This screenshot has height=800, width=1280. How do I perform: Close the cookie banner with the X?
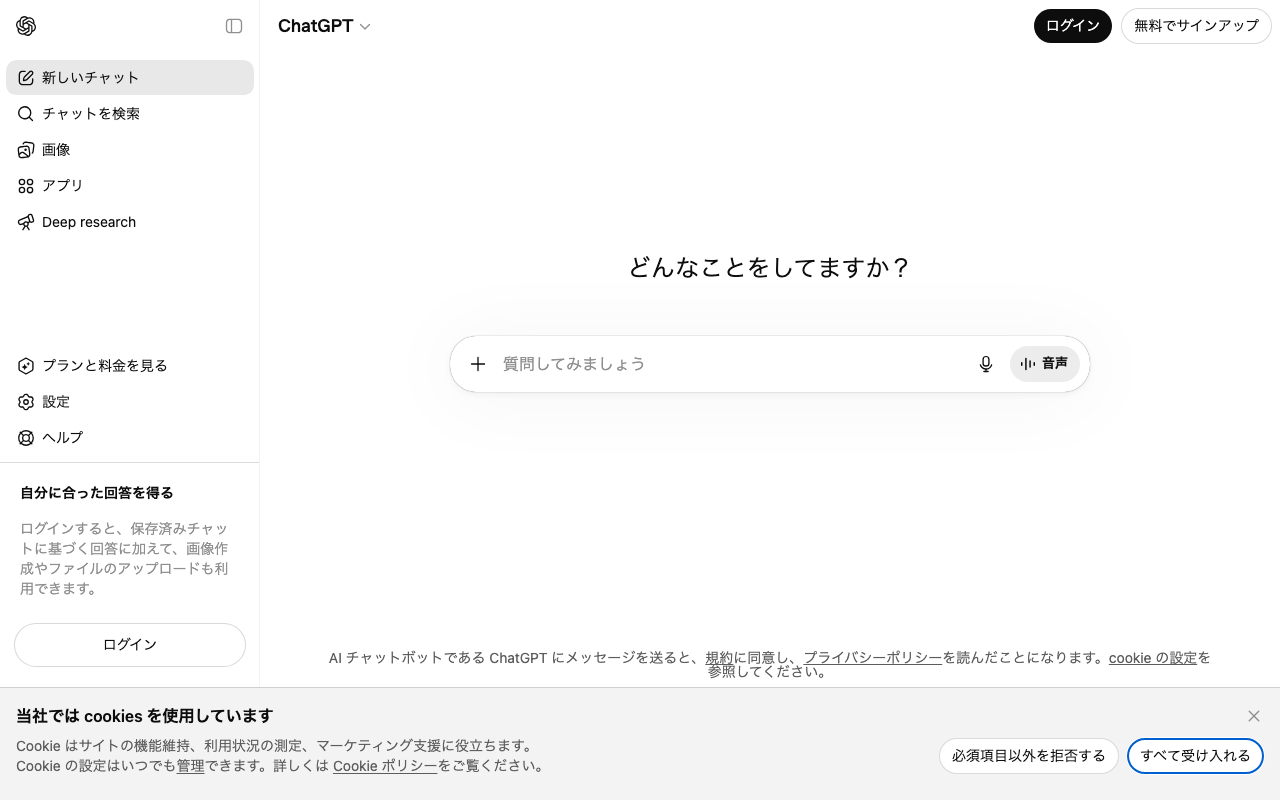pos(1254,716)
